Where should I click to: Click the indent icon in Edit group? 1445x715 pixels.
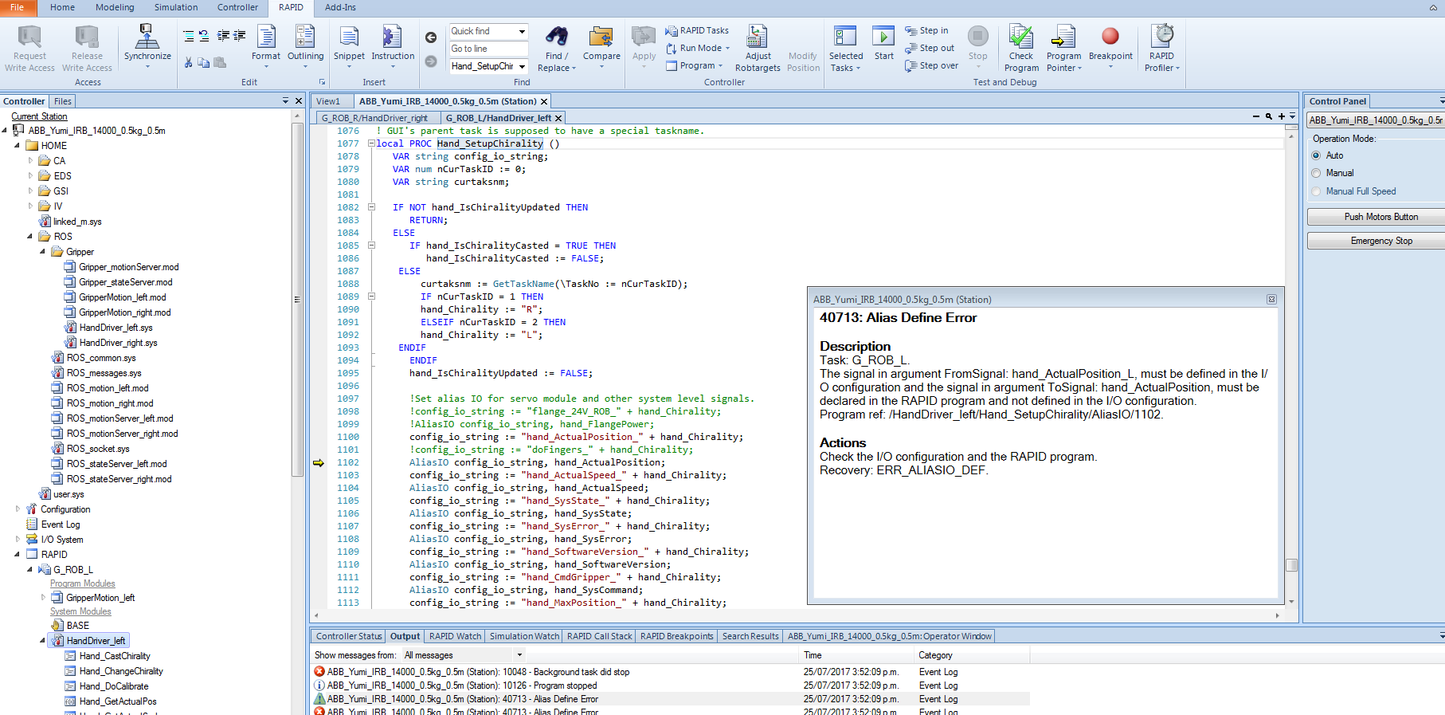click(x=222, y=36)
